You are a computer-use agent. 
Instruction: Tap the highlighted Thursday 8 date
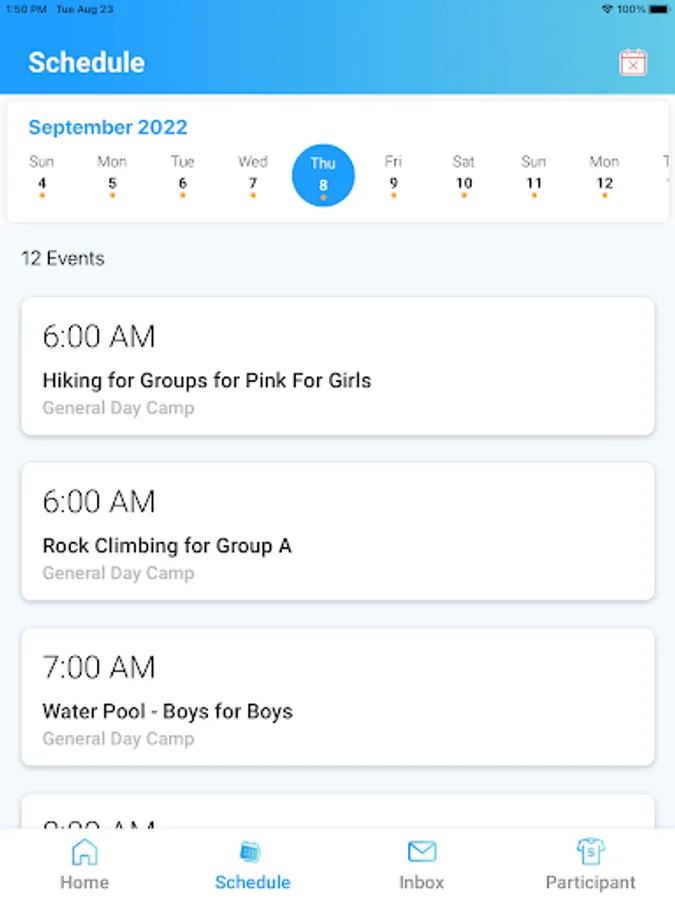click(323, 175)
